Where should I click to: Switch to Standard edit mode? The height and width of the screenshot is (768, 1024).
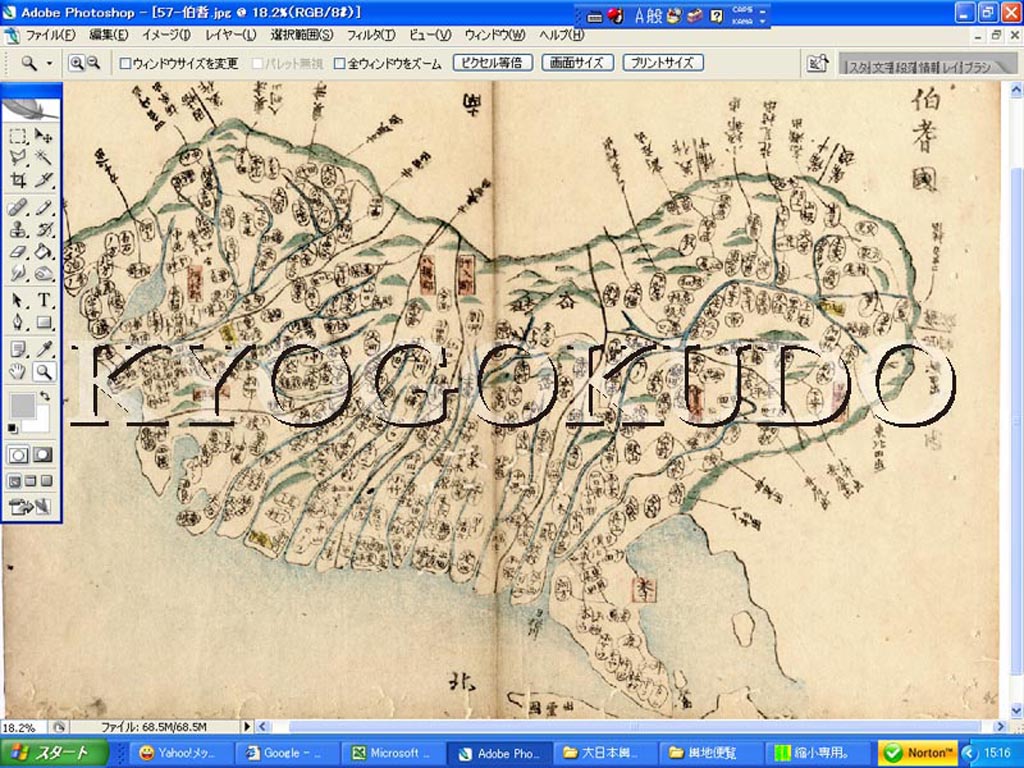(18, 455)
